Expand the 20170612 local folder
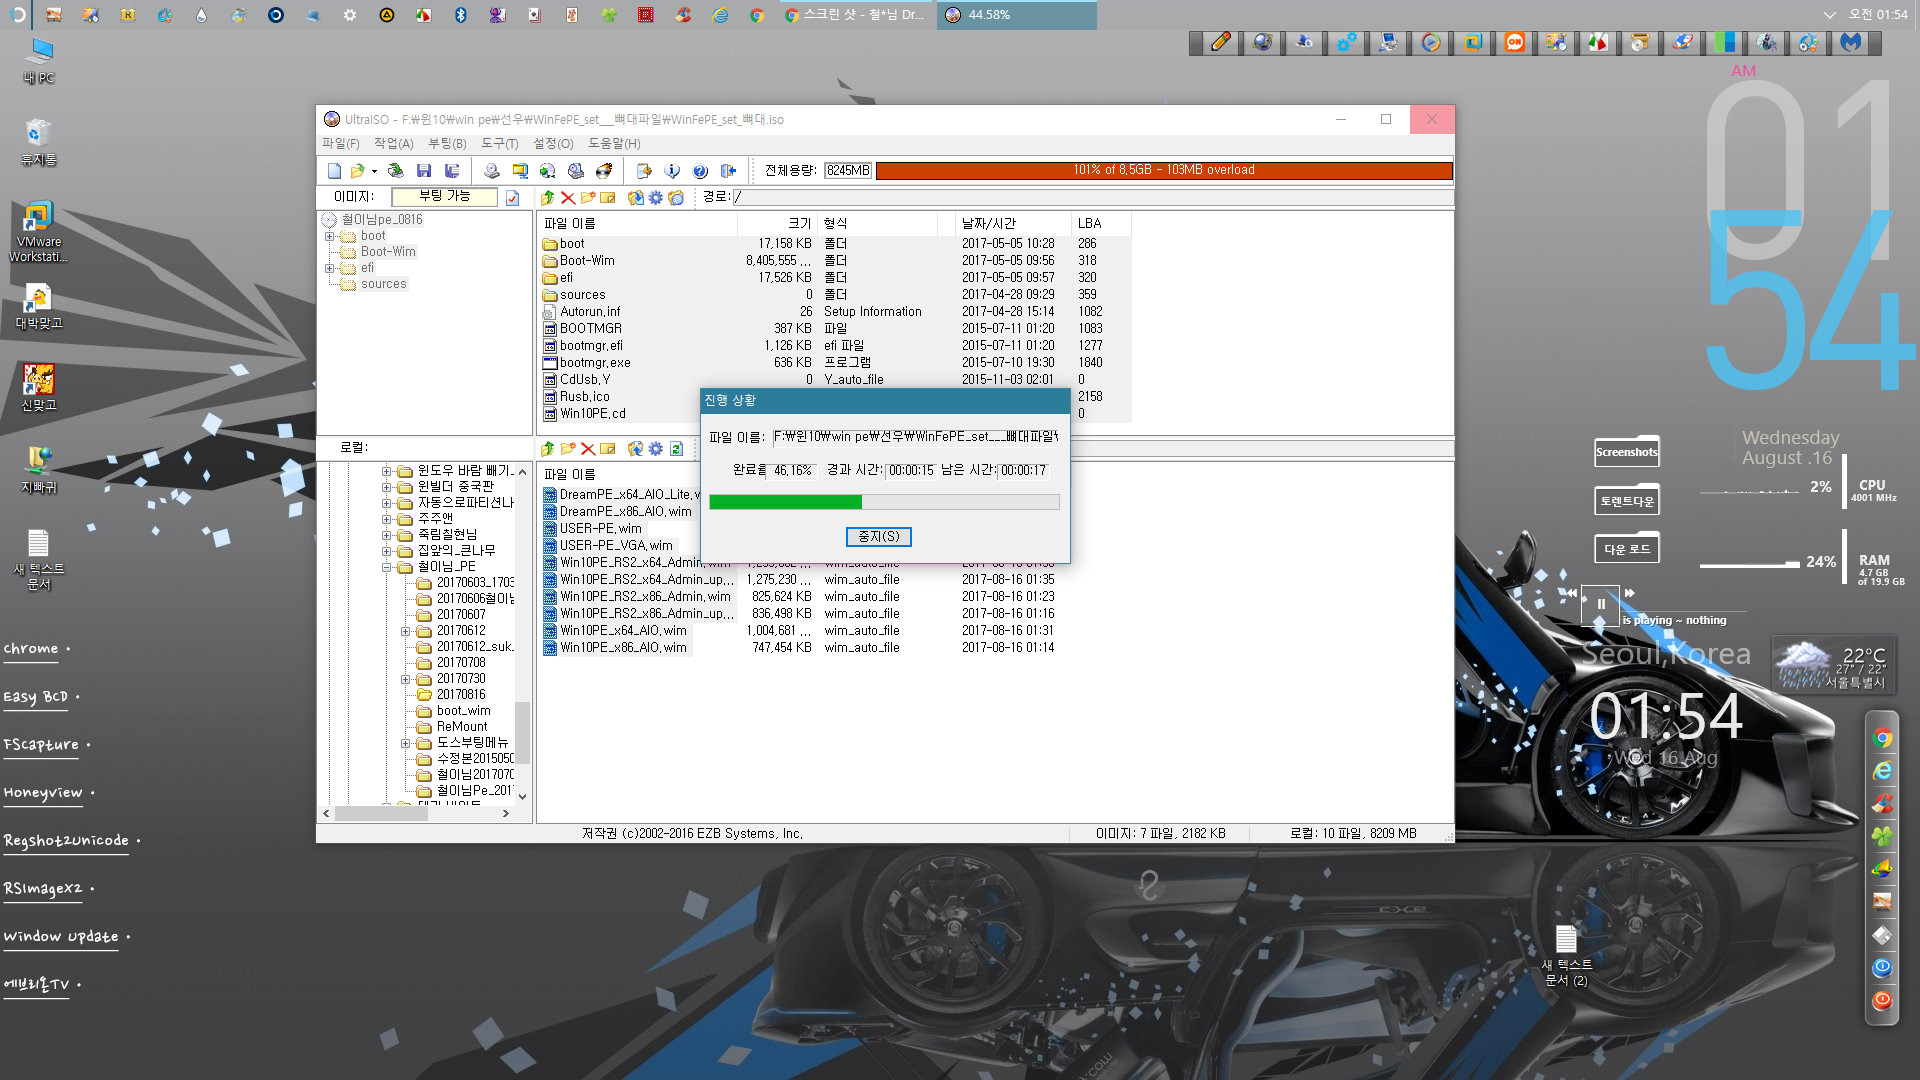 pos(405,631)
